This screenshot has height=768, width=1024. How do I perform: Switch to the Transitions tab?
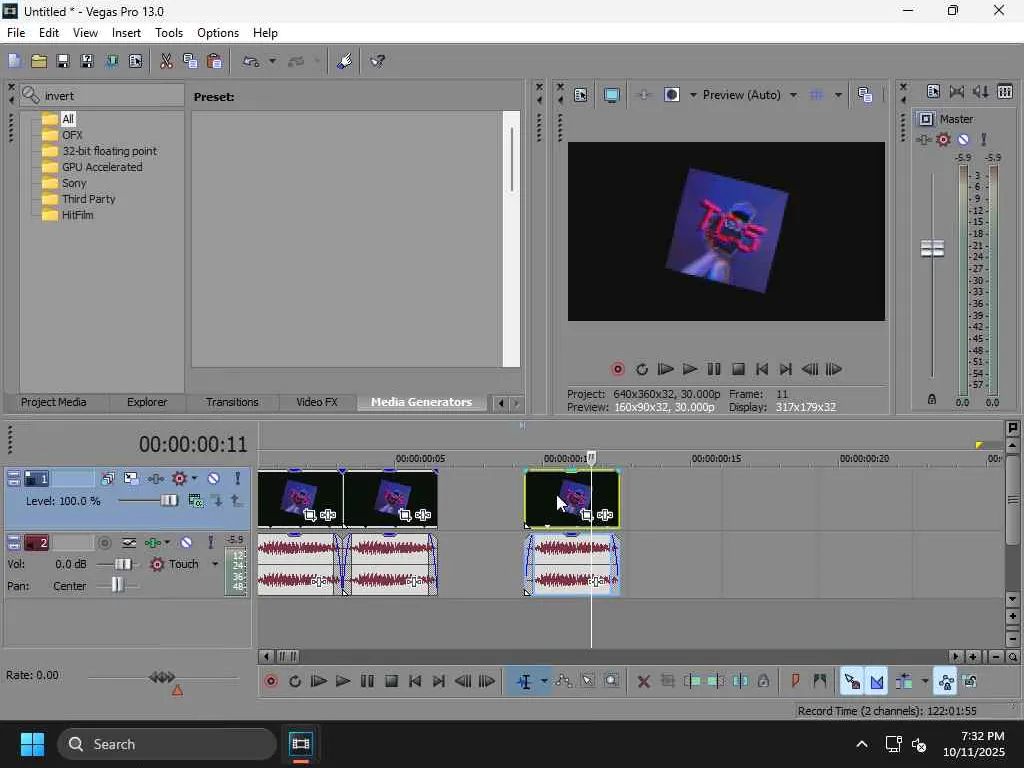click(x=232, y=402)
